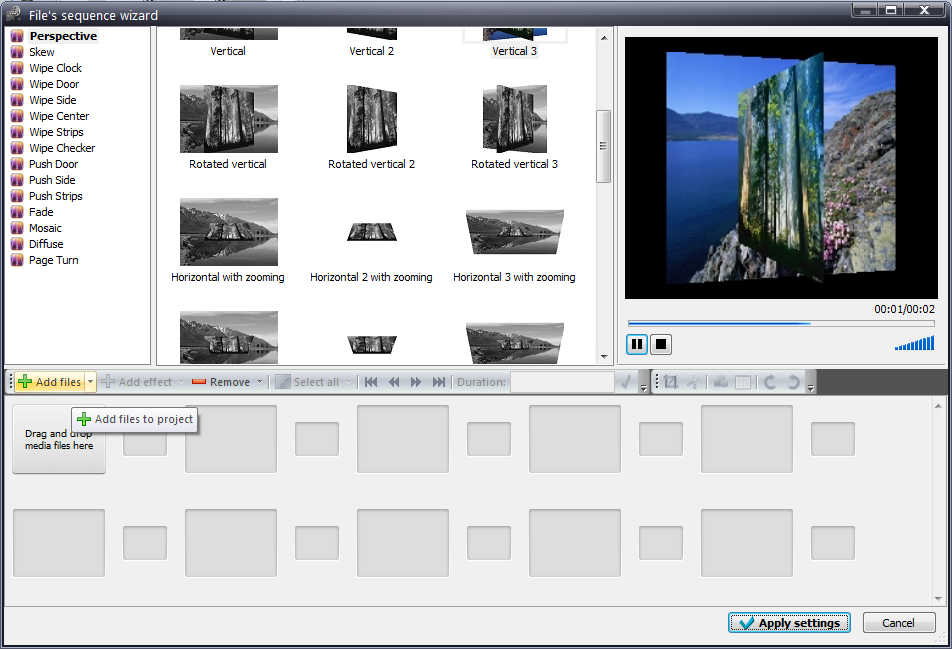Pick the Horizontal with zooming effect thumbnail
The height and width of the screenshot is (649, 952).
pyautogui.click(x=228, y=233)
